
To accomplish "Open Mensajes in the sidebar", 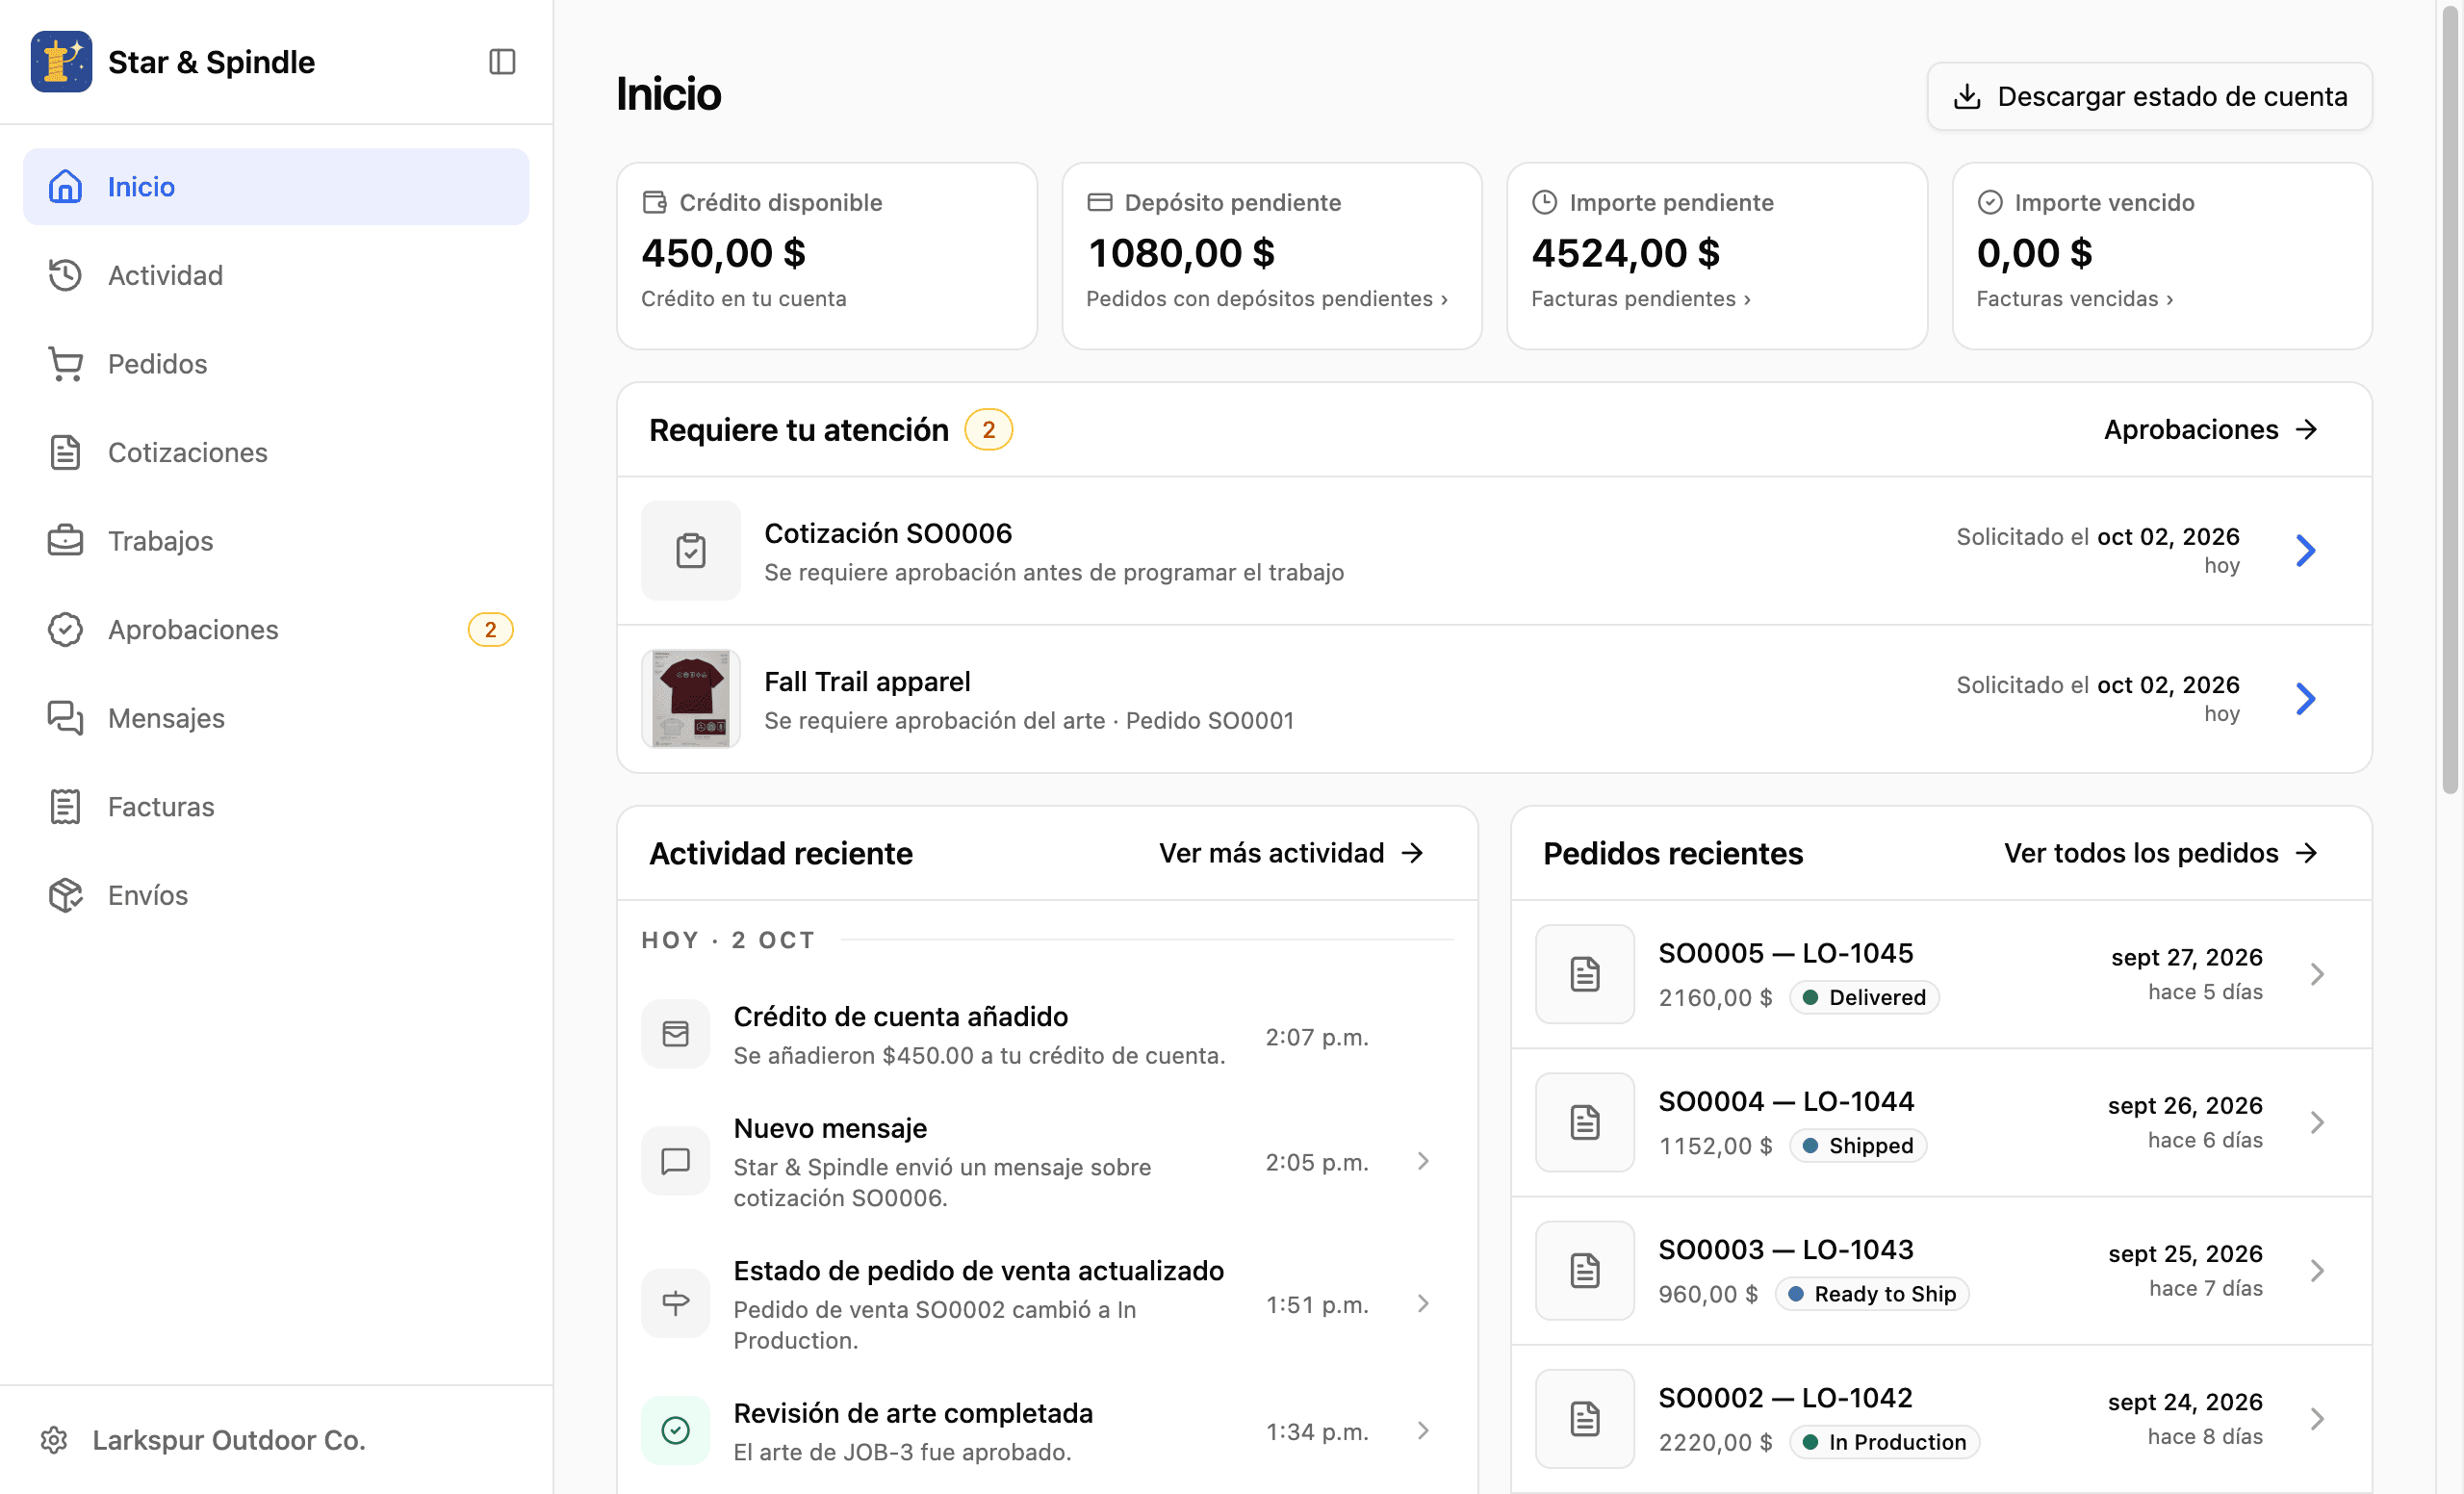I will tap(276, 718).
